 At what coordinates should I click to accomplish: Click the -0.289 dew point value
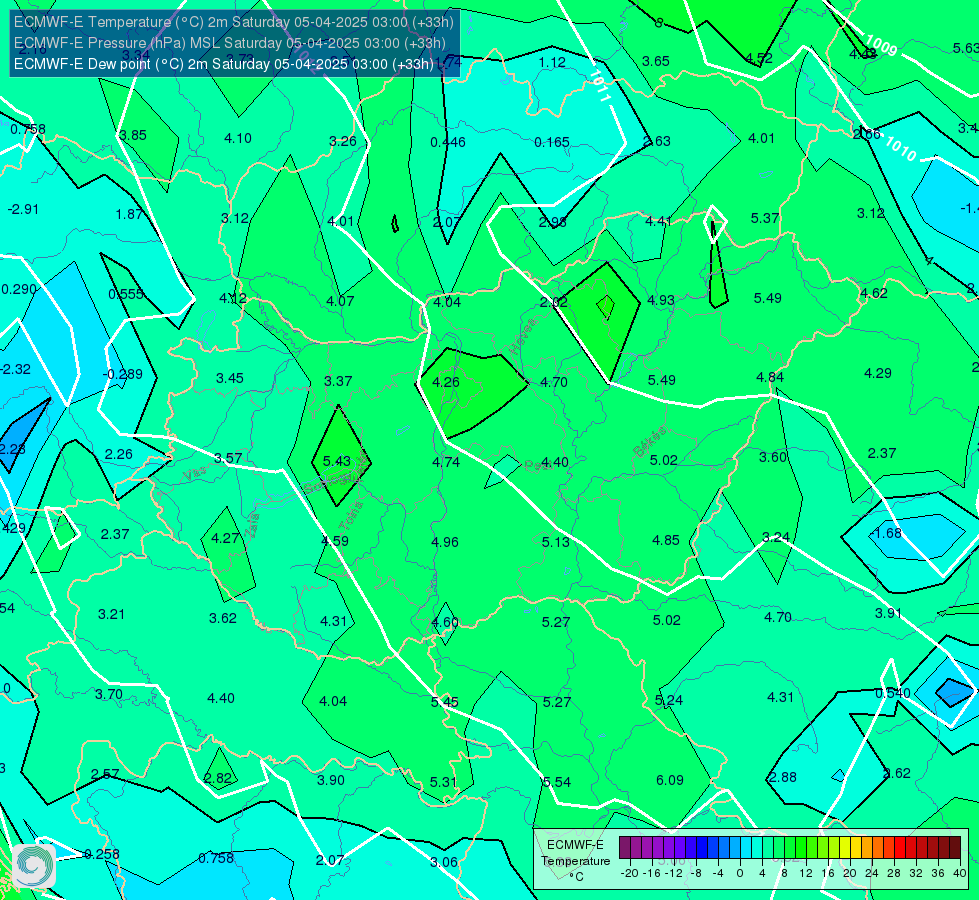[122, 375]
